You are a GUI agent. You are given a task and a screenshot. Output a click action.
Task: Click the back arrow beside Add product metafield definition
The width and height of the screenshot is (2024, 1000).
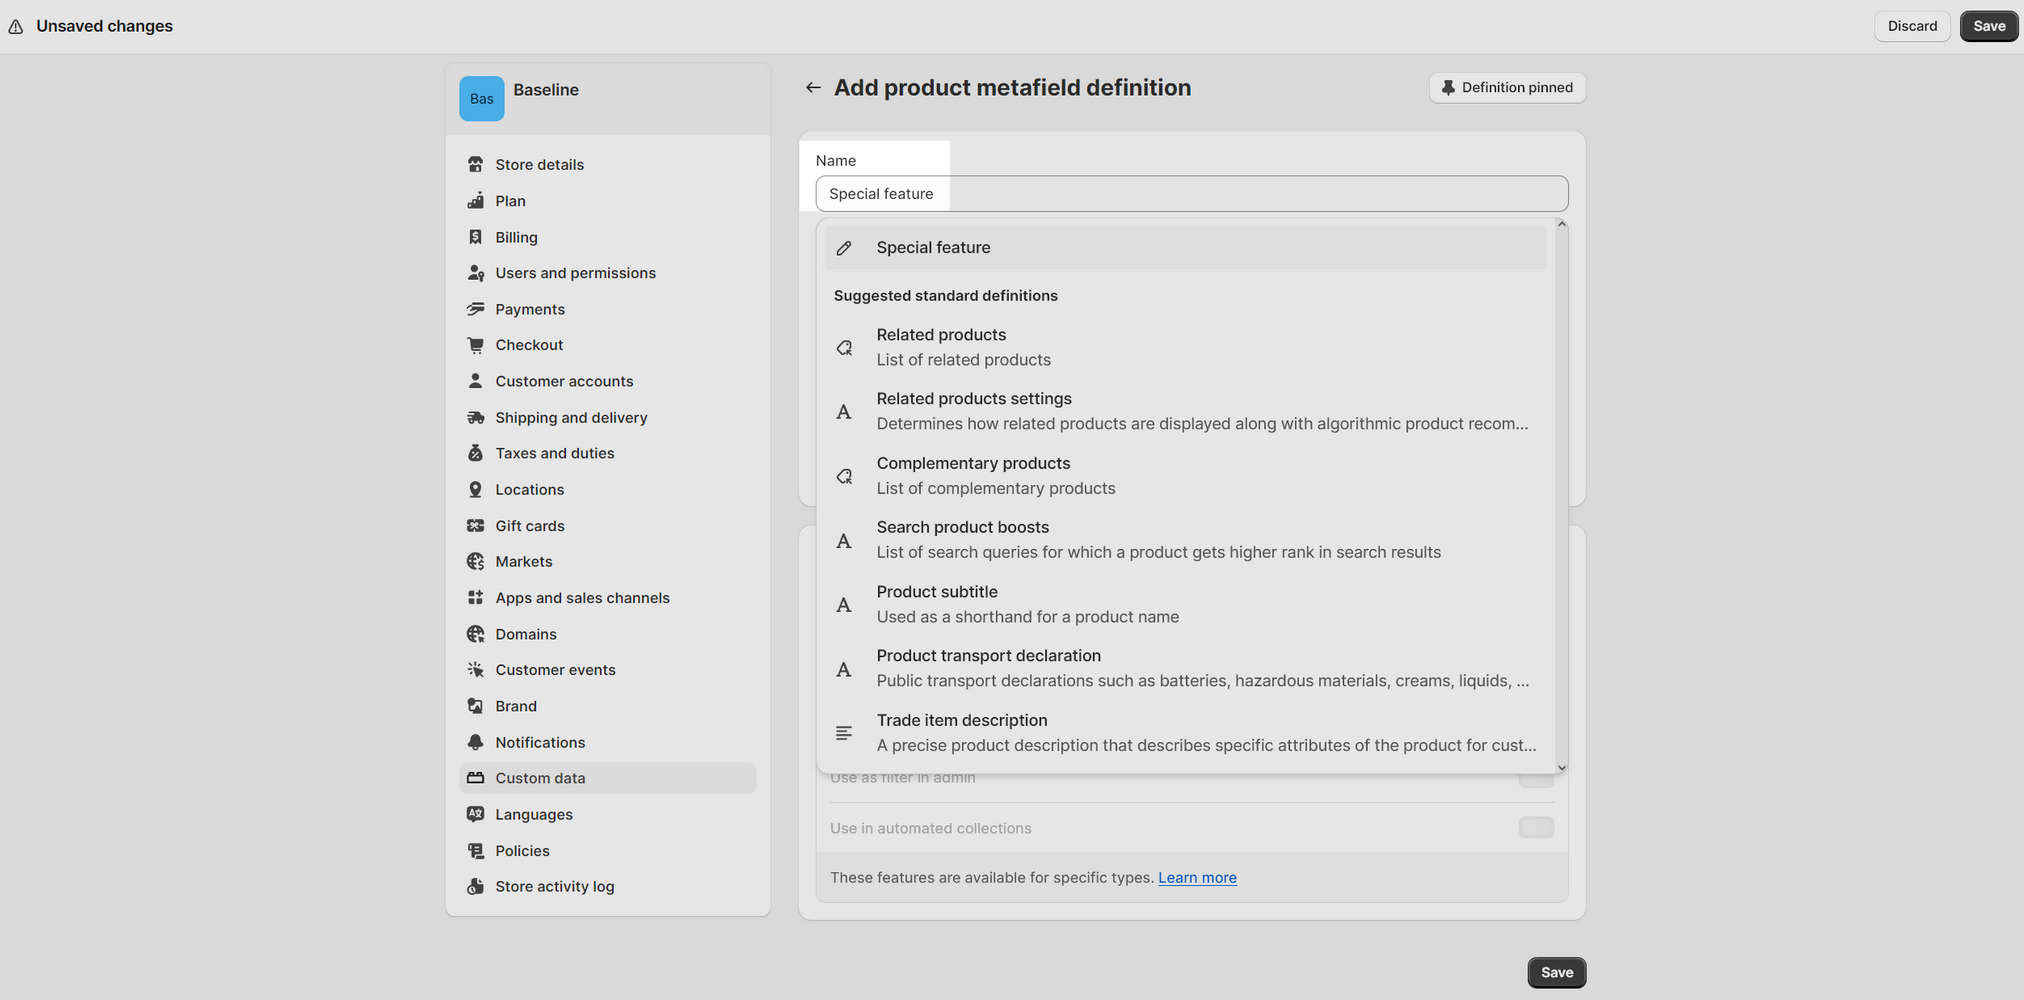click(x=813, y=87)
